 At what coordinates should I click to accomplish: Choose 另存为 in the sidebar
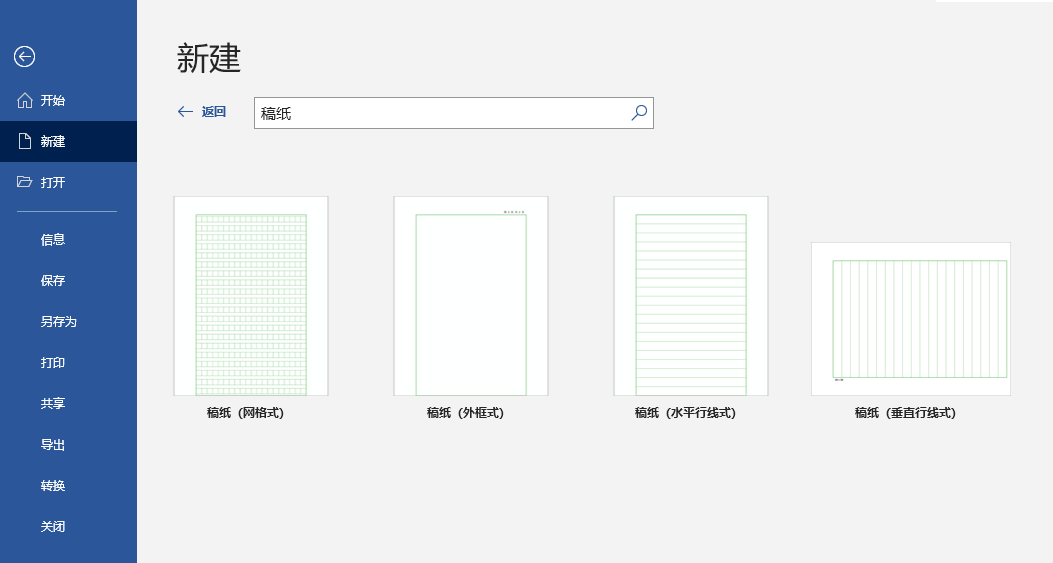point(68,321)
